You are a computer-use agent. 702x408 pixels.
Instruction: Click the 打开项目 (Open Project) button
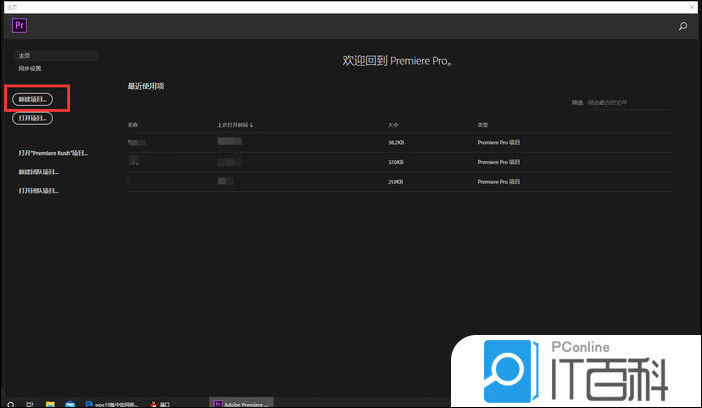click(34, 118)
